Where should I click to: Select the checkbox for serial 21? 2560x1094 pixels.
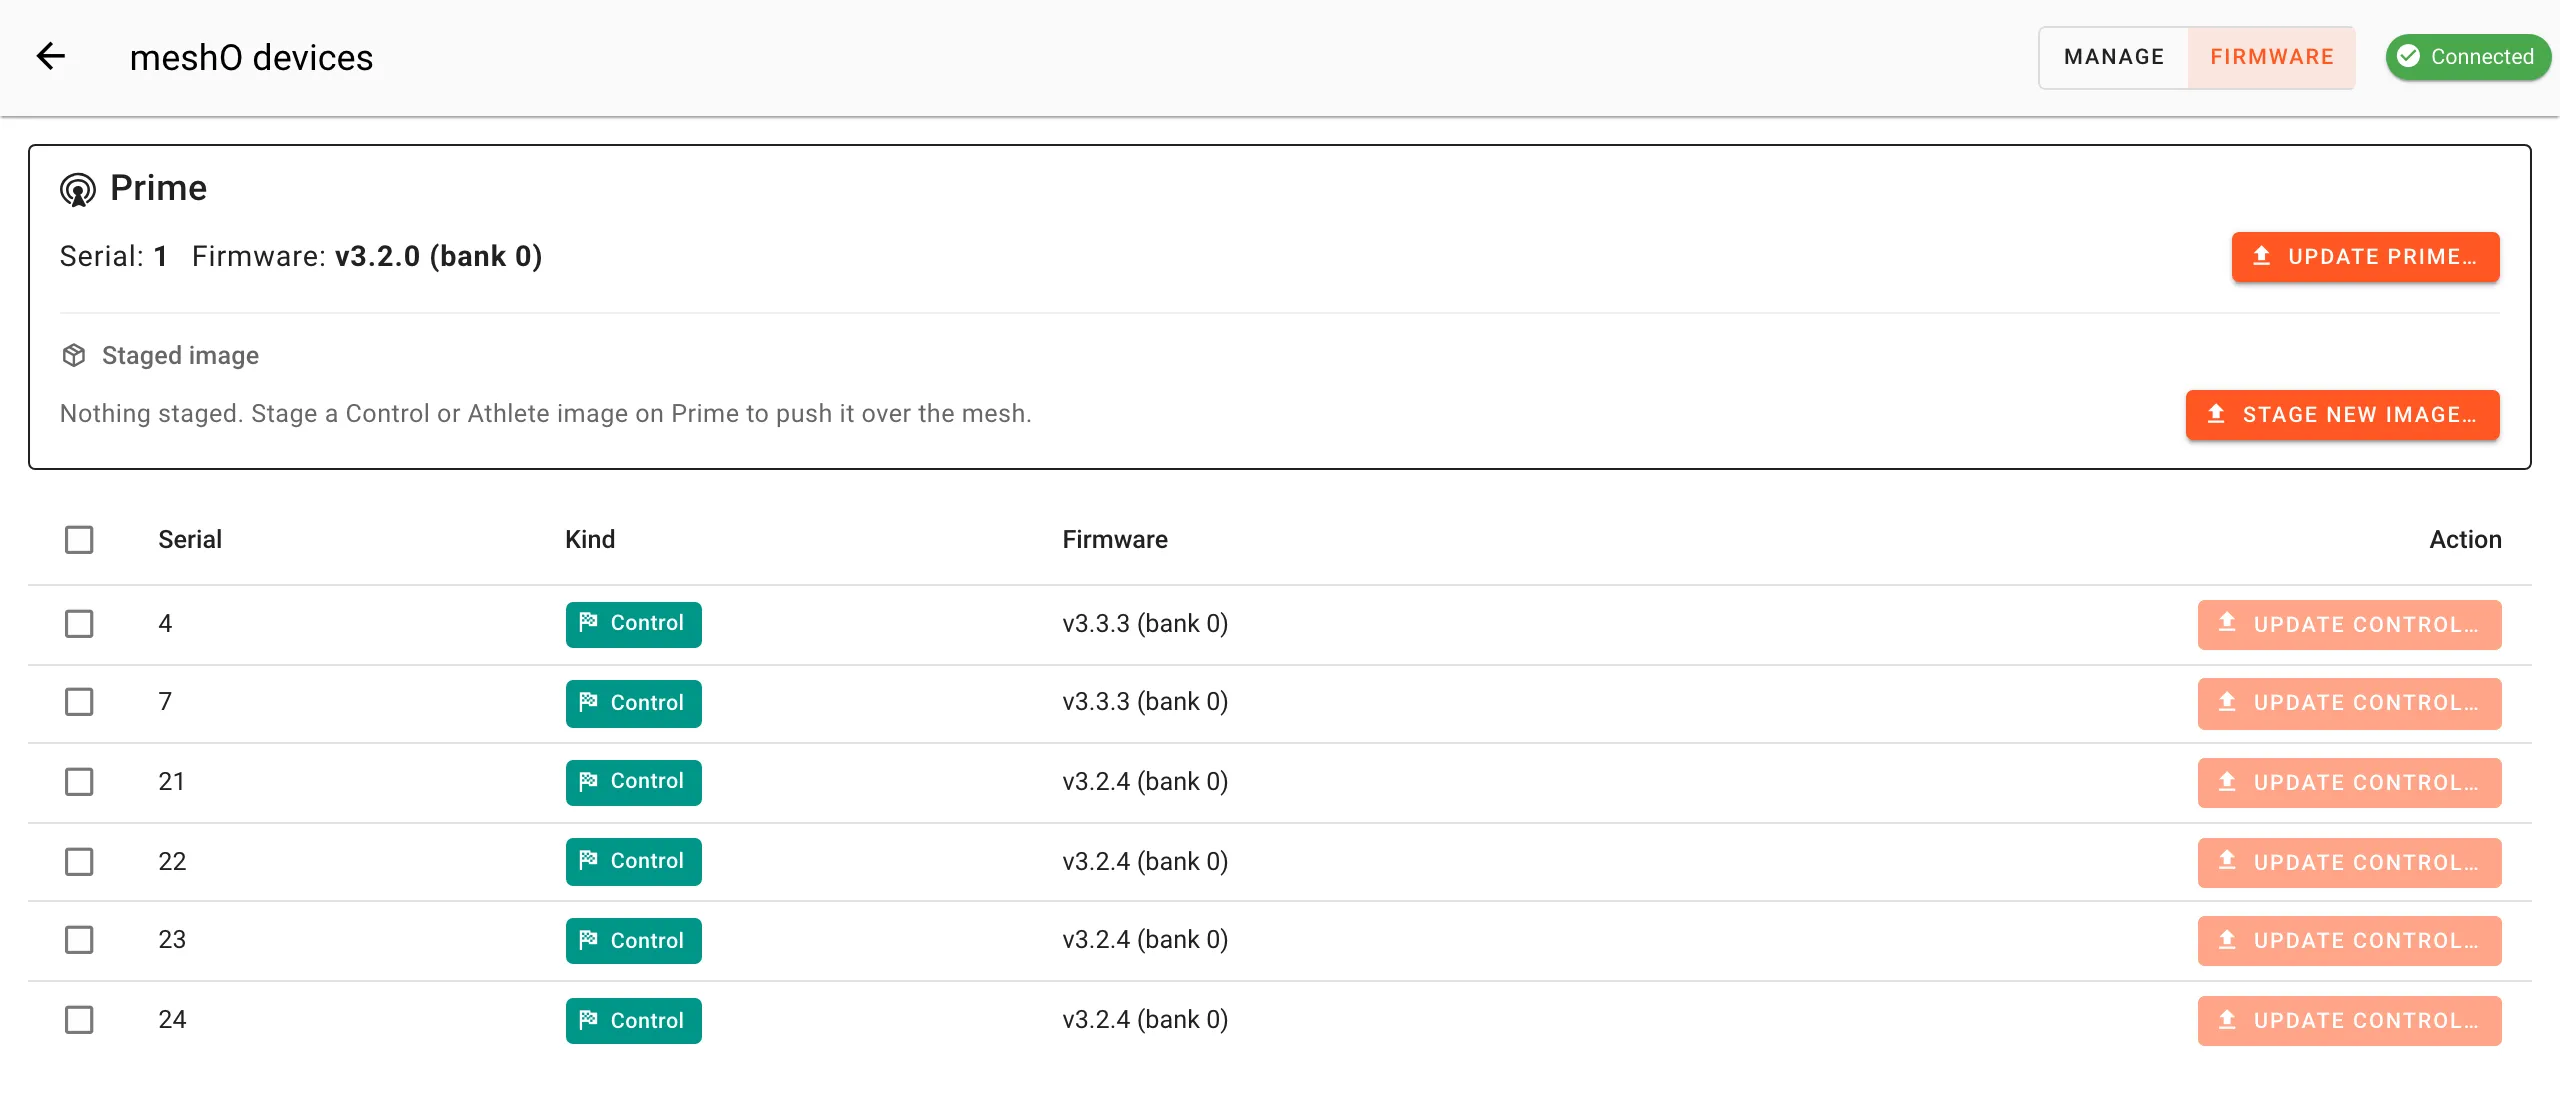coord(79,782)
